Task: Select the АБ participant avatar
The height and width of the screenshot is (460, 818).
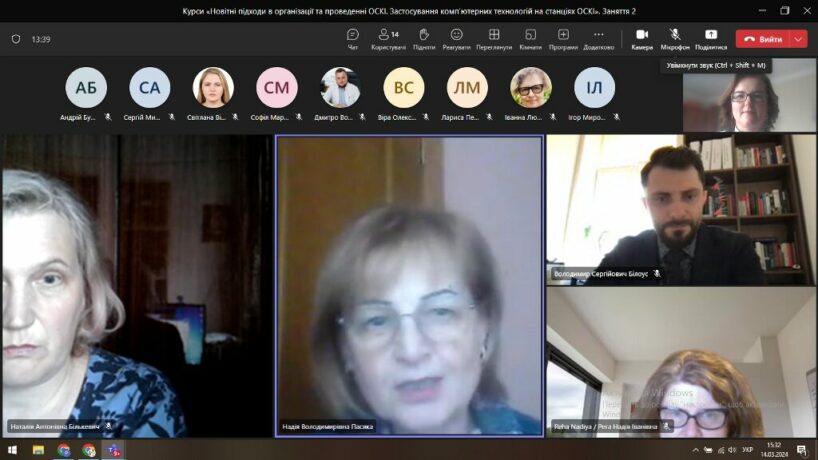Action: coord(86,88)
